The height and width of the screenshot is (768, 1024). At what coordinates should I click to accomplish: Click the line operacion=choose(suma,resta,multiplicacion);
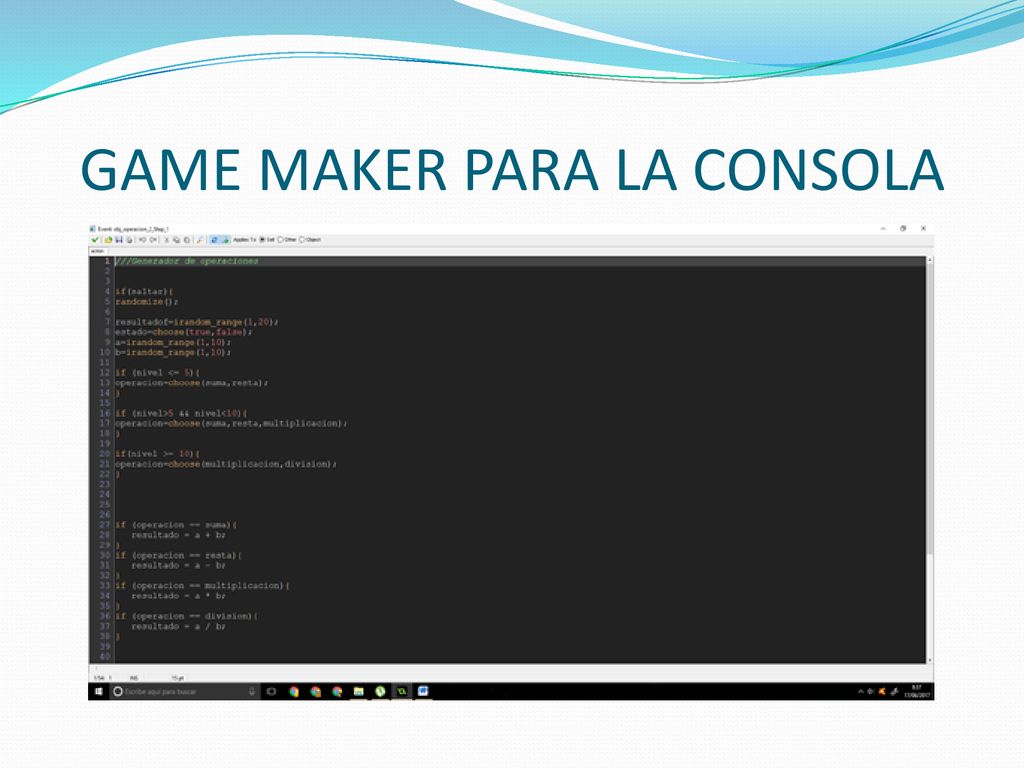pos(231,423)
